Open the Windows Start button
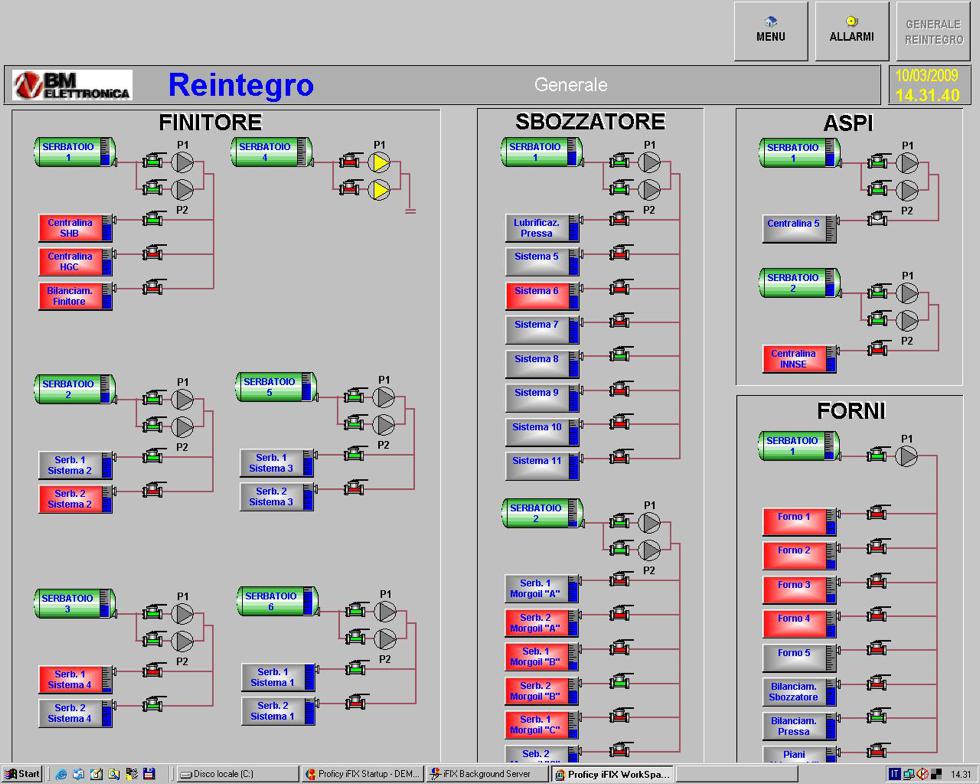The height and width of the screenshot is (784, 980). click(23, 773)
